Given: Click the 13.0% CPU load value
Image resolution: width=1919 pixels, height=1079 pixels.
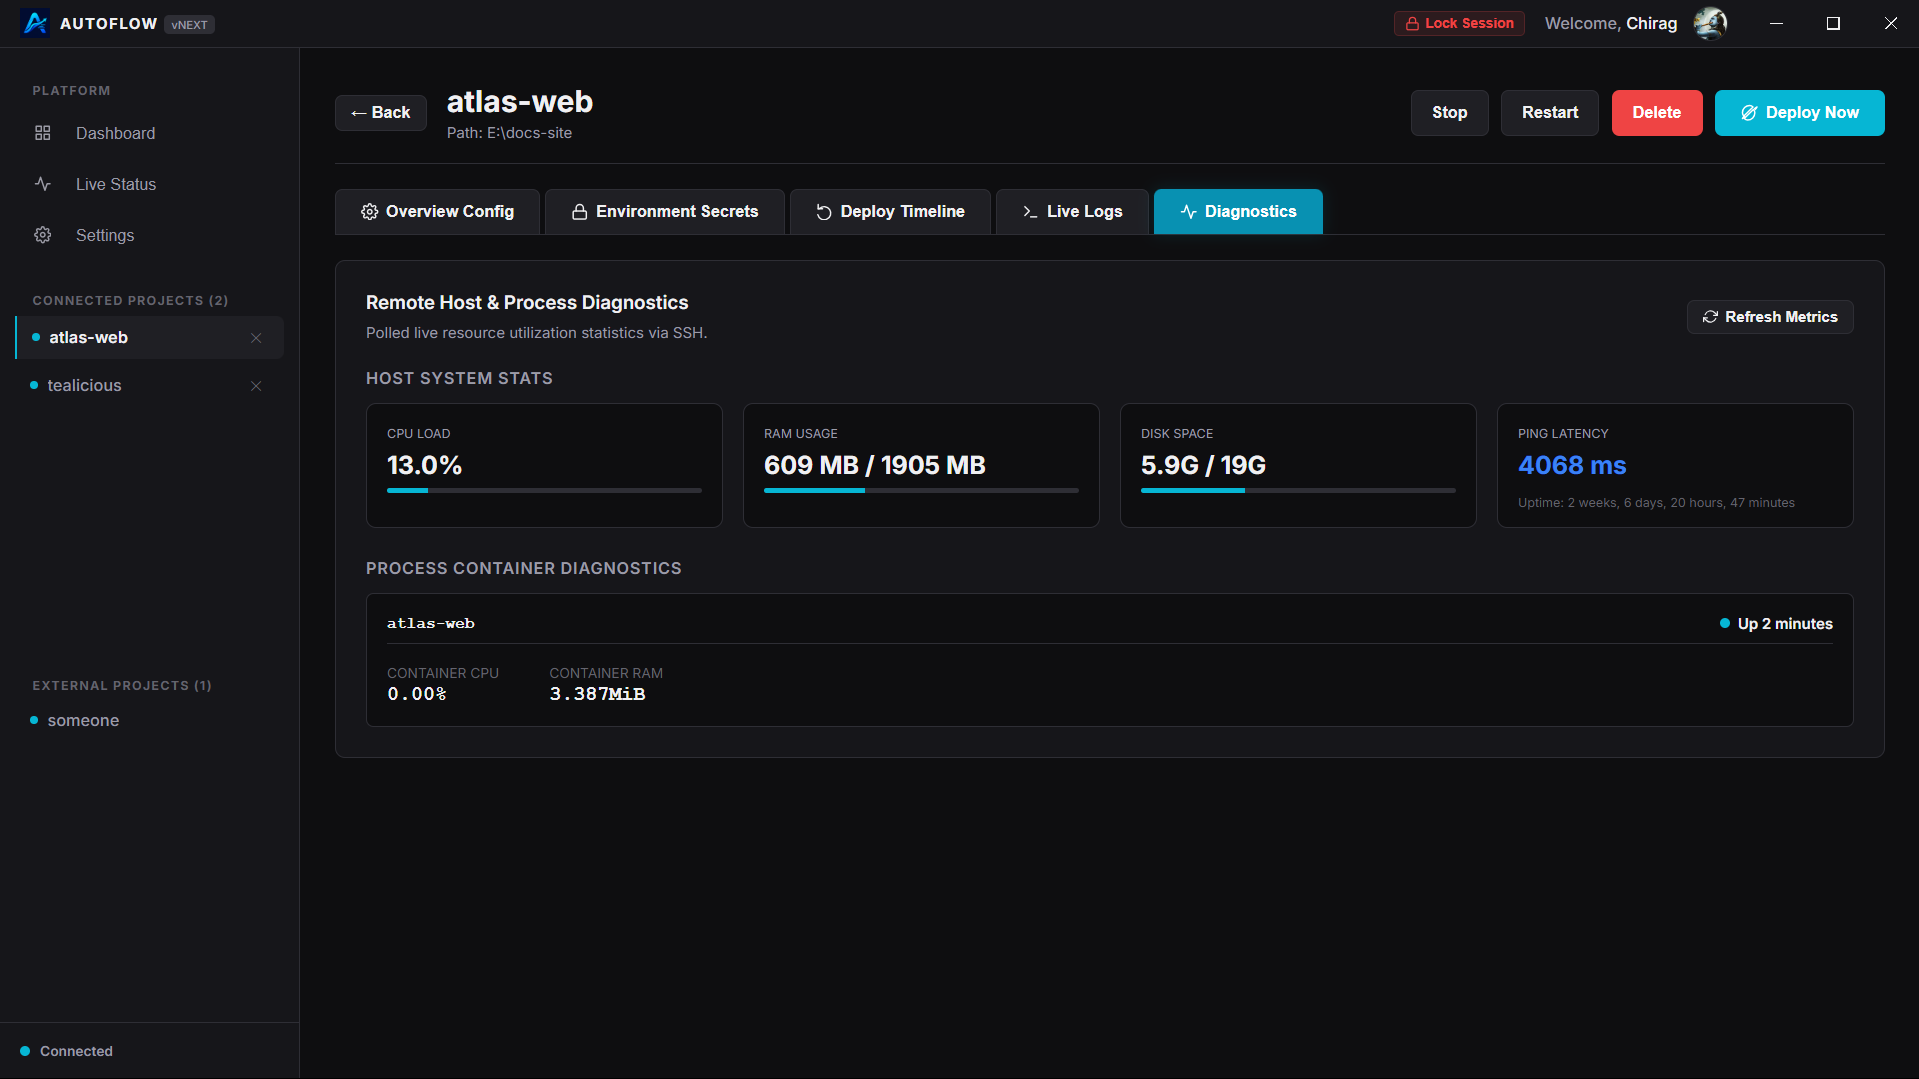Looking at the screenshot, I should point(425,465).
